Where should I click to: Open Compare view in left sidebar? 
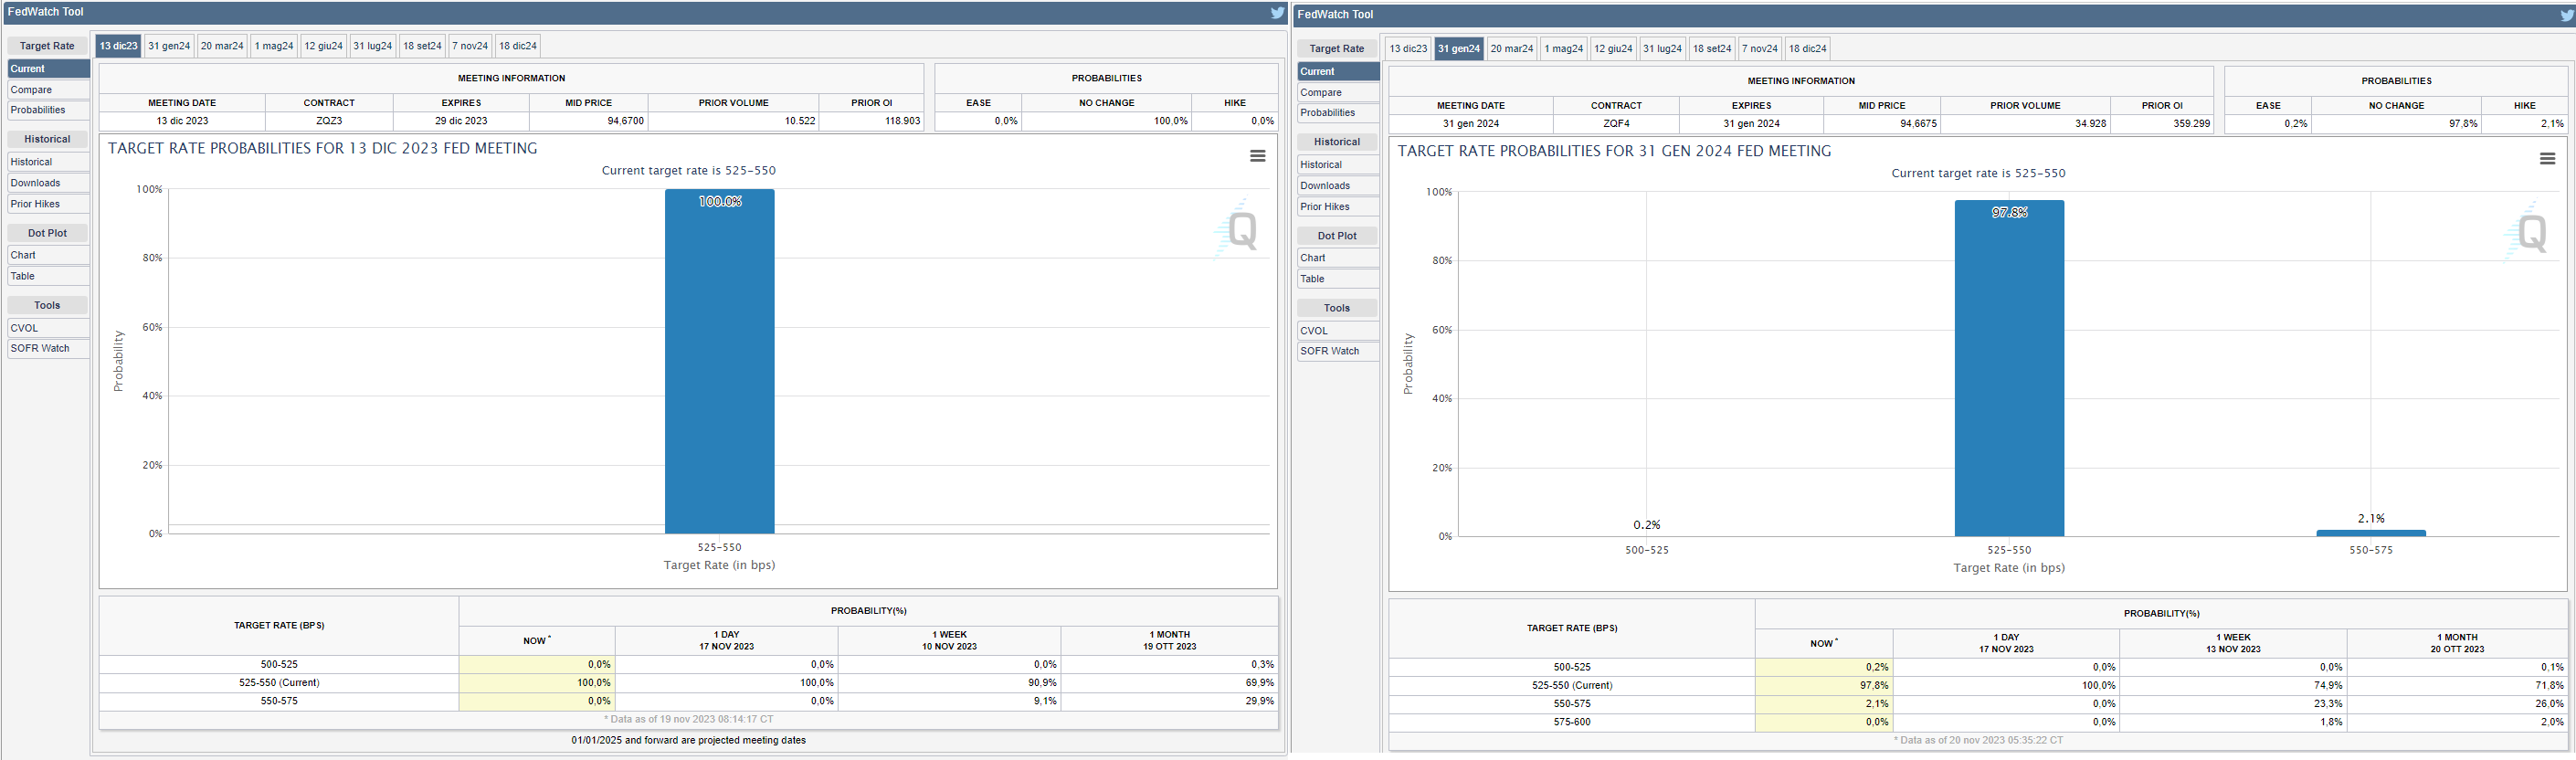[x=48, y=90]
